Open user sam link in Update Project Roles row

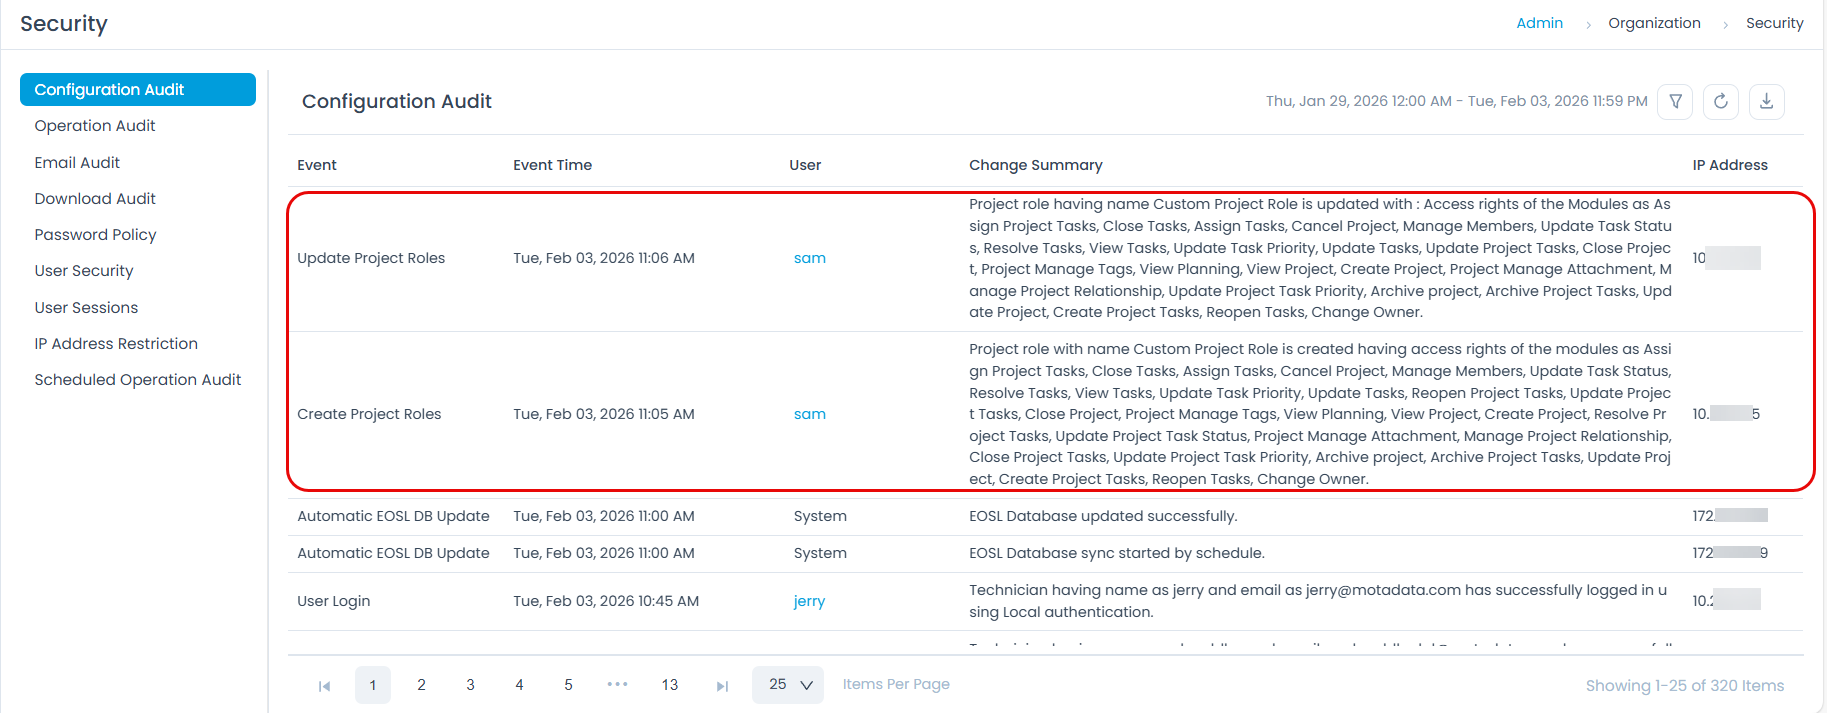click(x=809, y=258)
